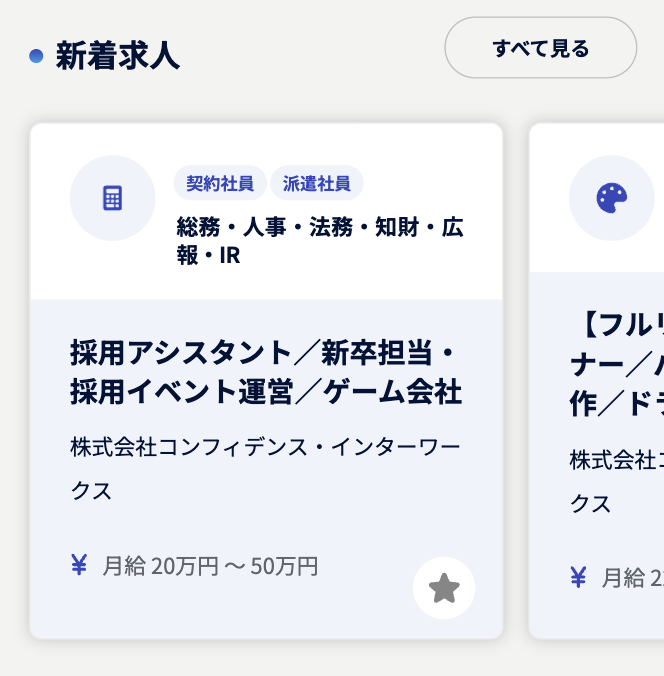
Task: Click the paint palette category icon
Action: point(611,198)
